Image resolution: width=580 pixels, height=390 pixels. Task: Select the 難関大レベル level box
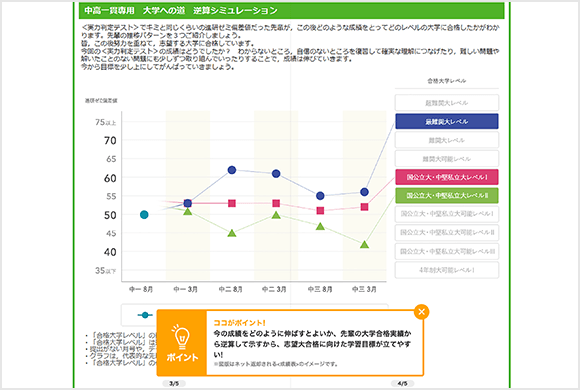point(446,140)
